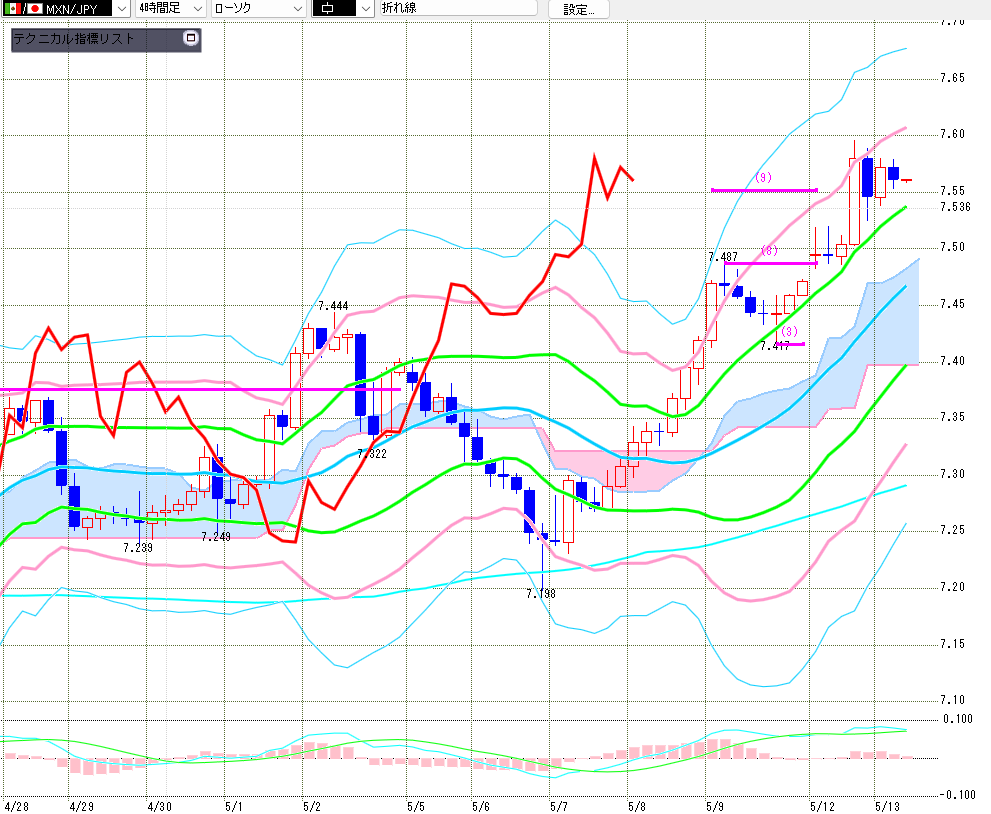
Task: Click the 7.322 price label
Action: [x=372, y=454]
